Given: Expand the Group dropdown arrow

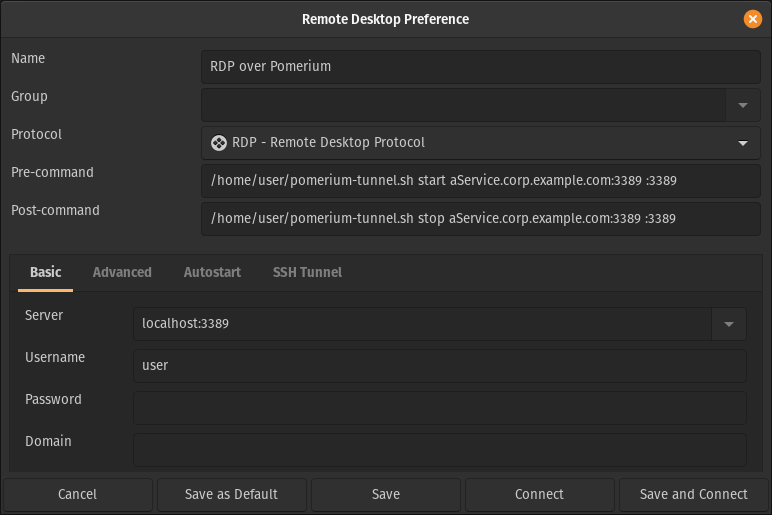Looking at the screenshot, I should pos(743,105).
